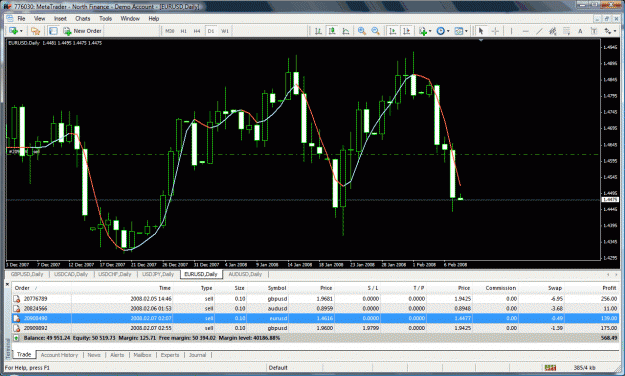The height and width of the screenshot is (376, 625).
Task: Switch to line chart mode
Action: point(346,31)
